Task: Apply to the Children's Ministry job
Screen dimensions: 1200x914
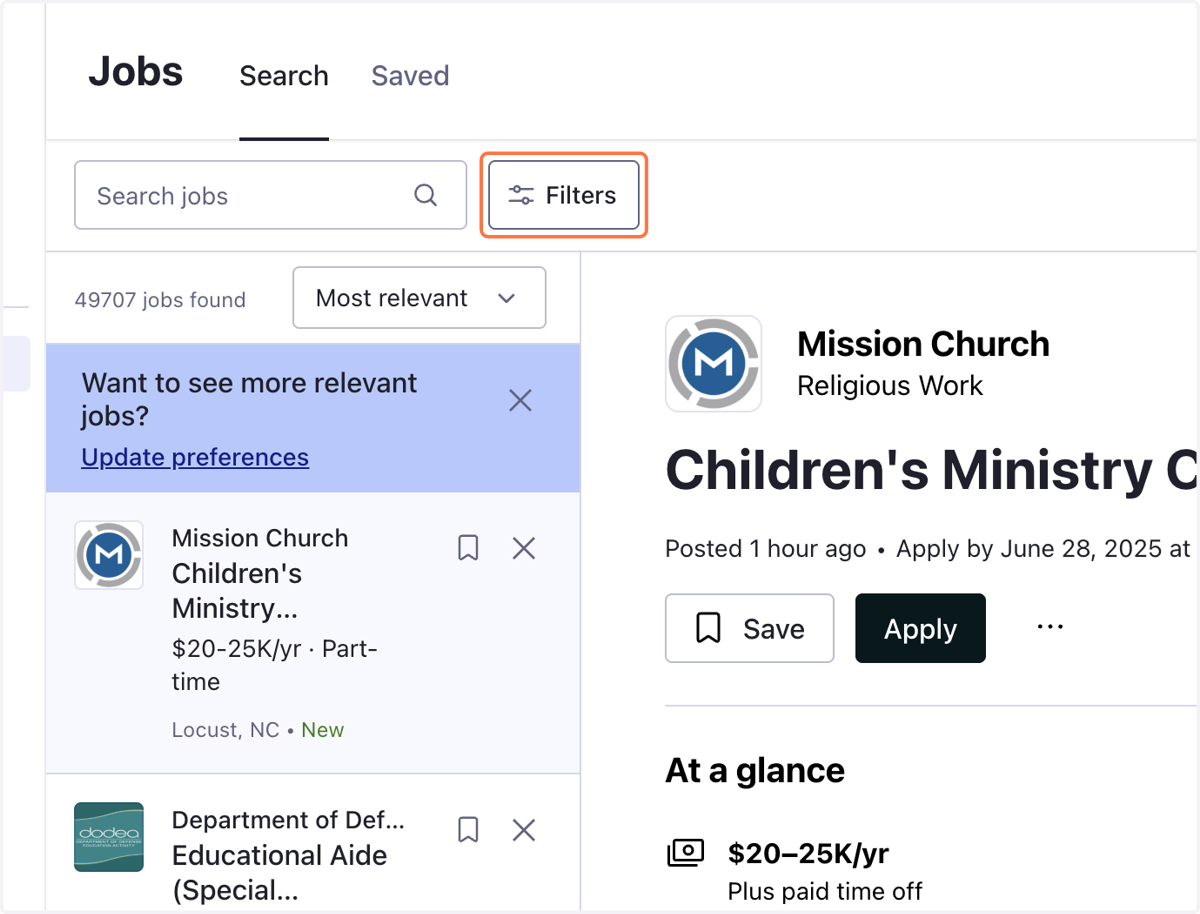Action: pyautogui.click(x=920, y=628)
